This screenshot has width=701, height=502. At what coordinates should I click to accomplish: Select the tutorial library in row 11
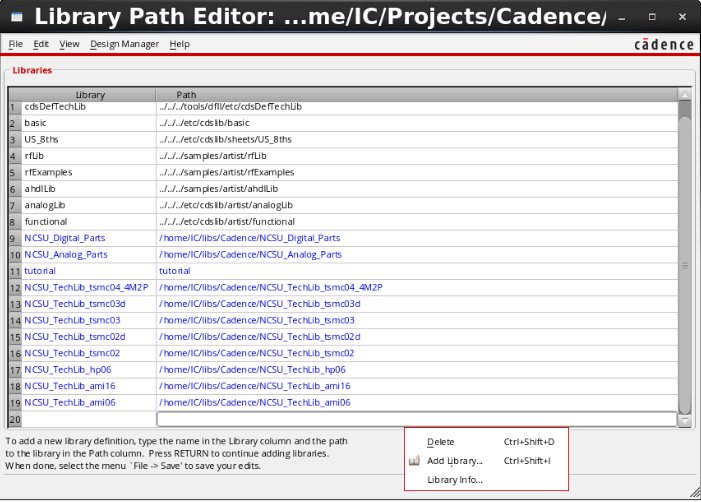coord(40,271)
